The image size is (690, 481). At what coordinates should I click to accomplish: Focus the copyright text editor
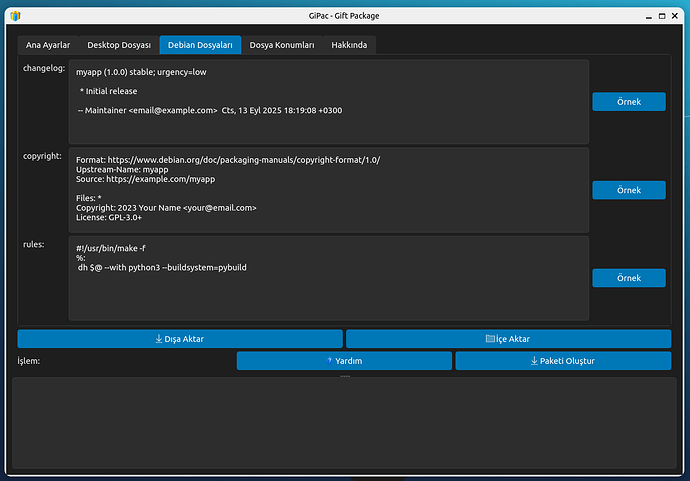pyautogui.click(x=329, y=190)
